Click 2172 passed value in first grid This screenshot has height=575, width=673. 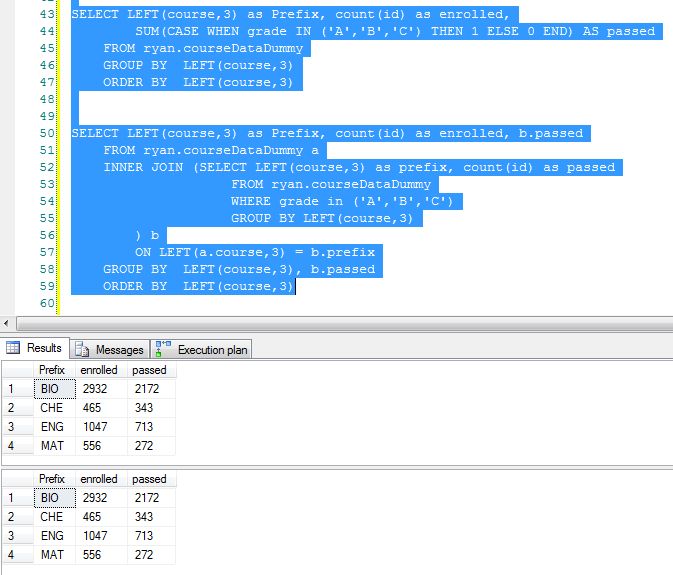151,389
